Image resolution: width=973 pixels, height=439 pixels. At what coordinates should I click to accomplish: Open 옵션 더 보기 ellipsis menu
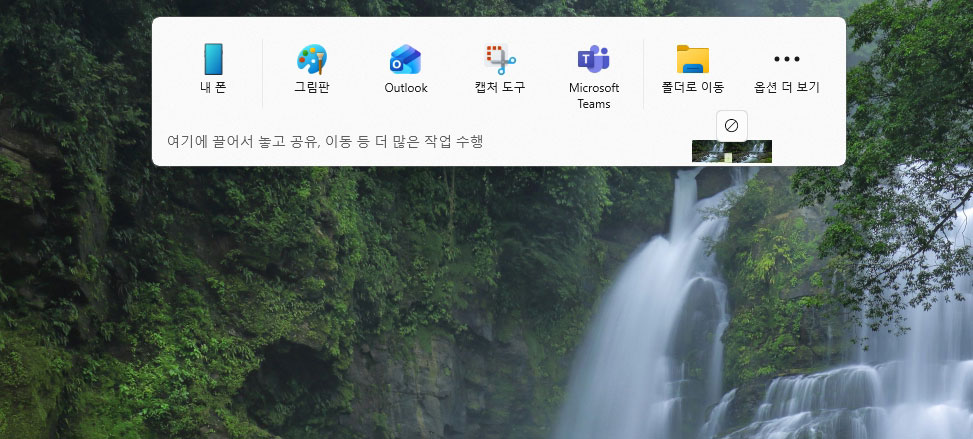click(787, 60)
